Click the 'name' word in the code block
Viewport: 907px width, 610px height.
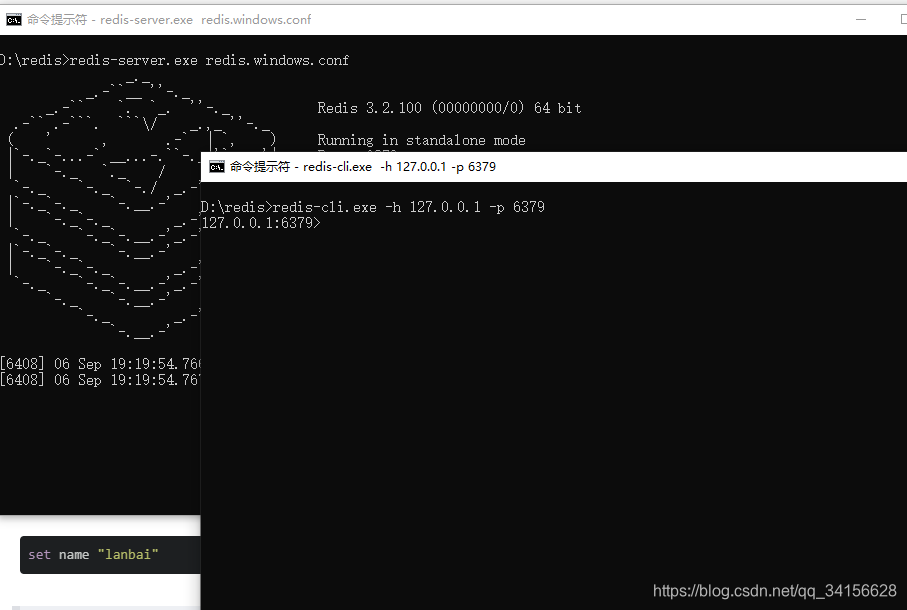click(74, 554)
